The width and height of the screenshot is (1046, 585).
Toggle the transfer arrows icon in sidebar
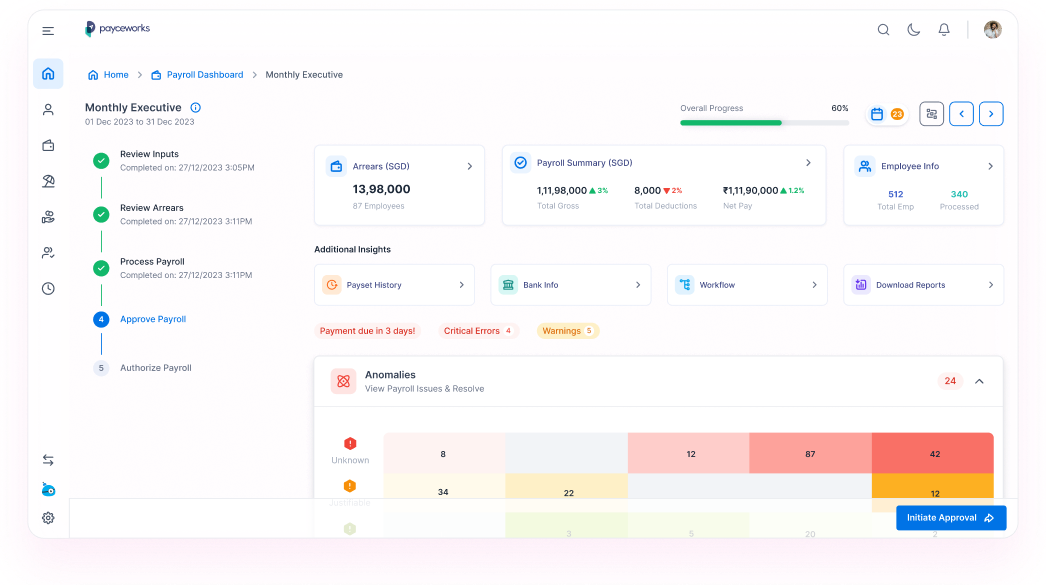pyautogui.click(x=47, y=460)
